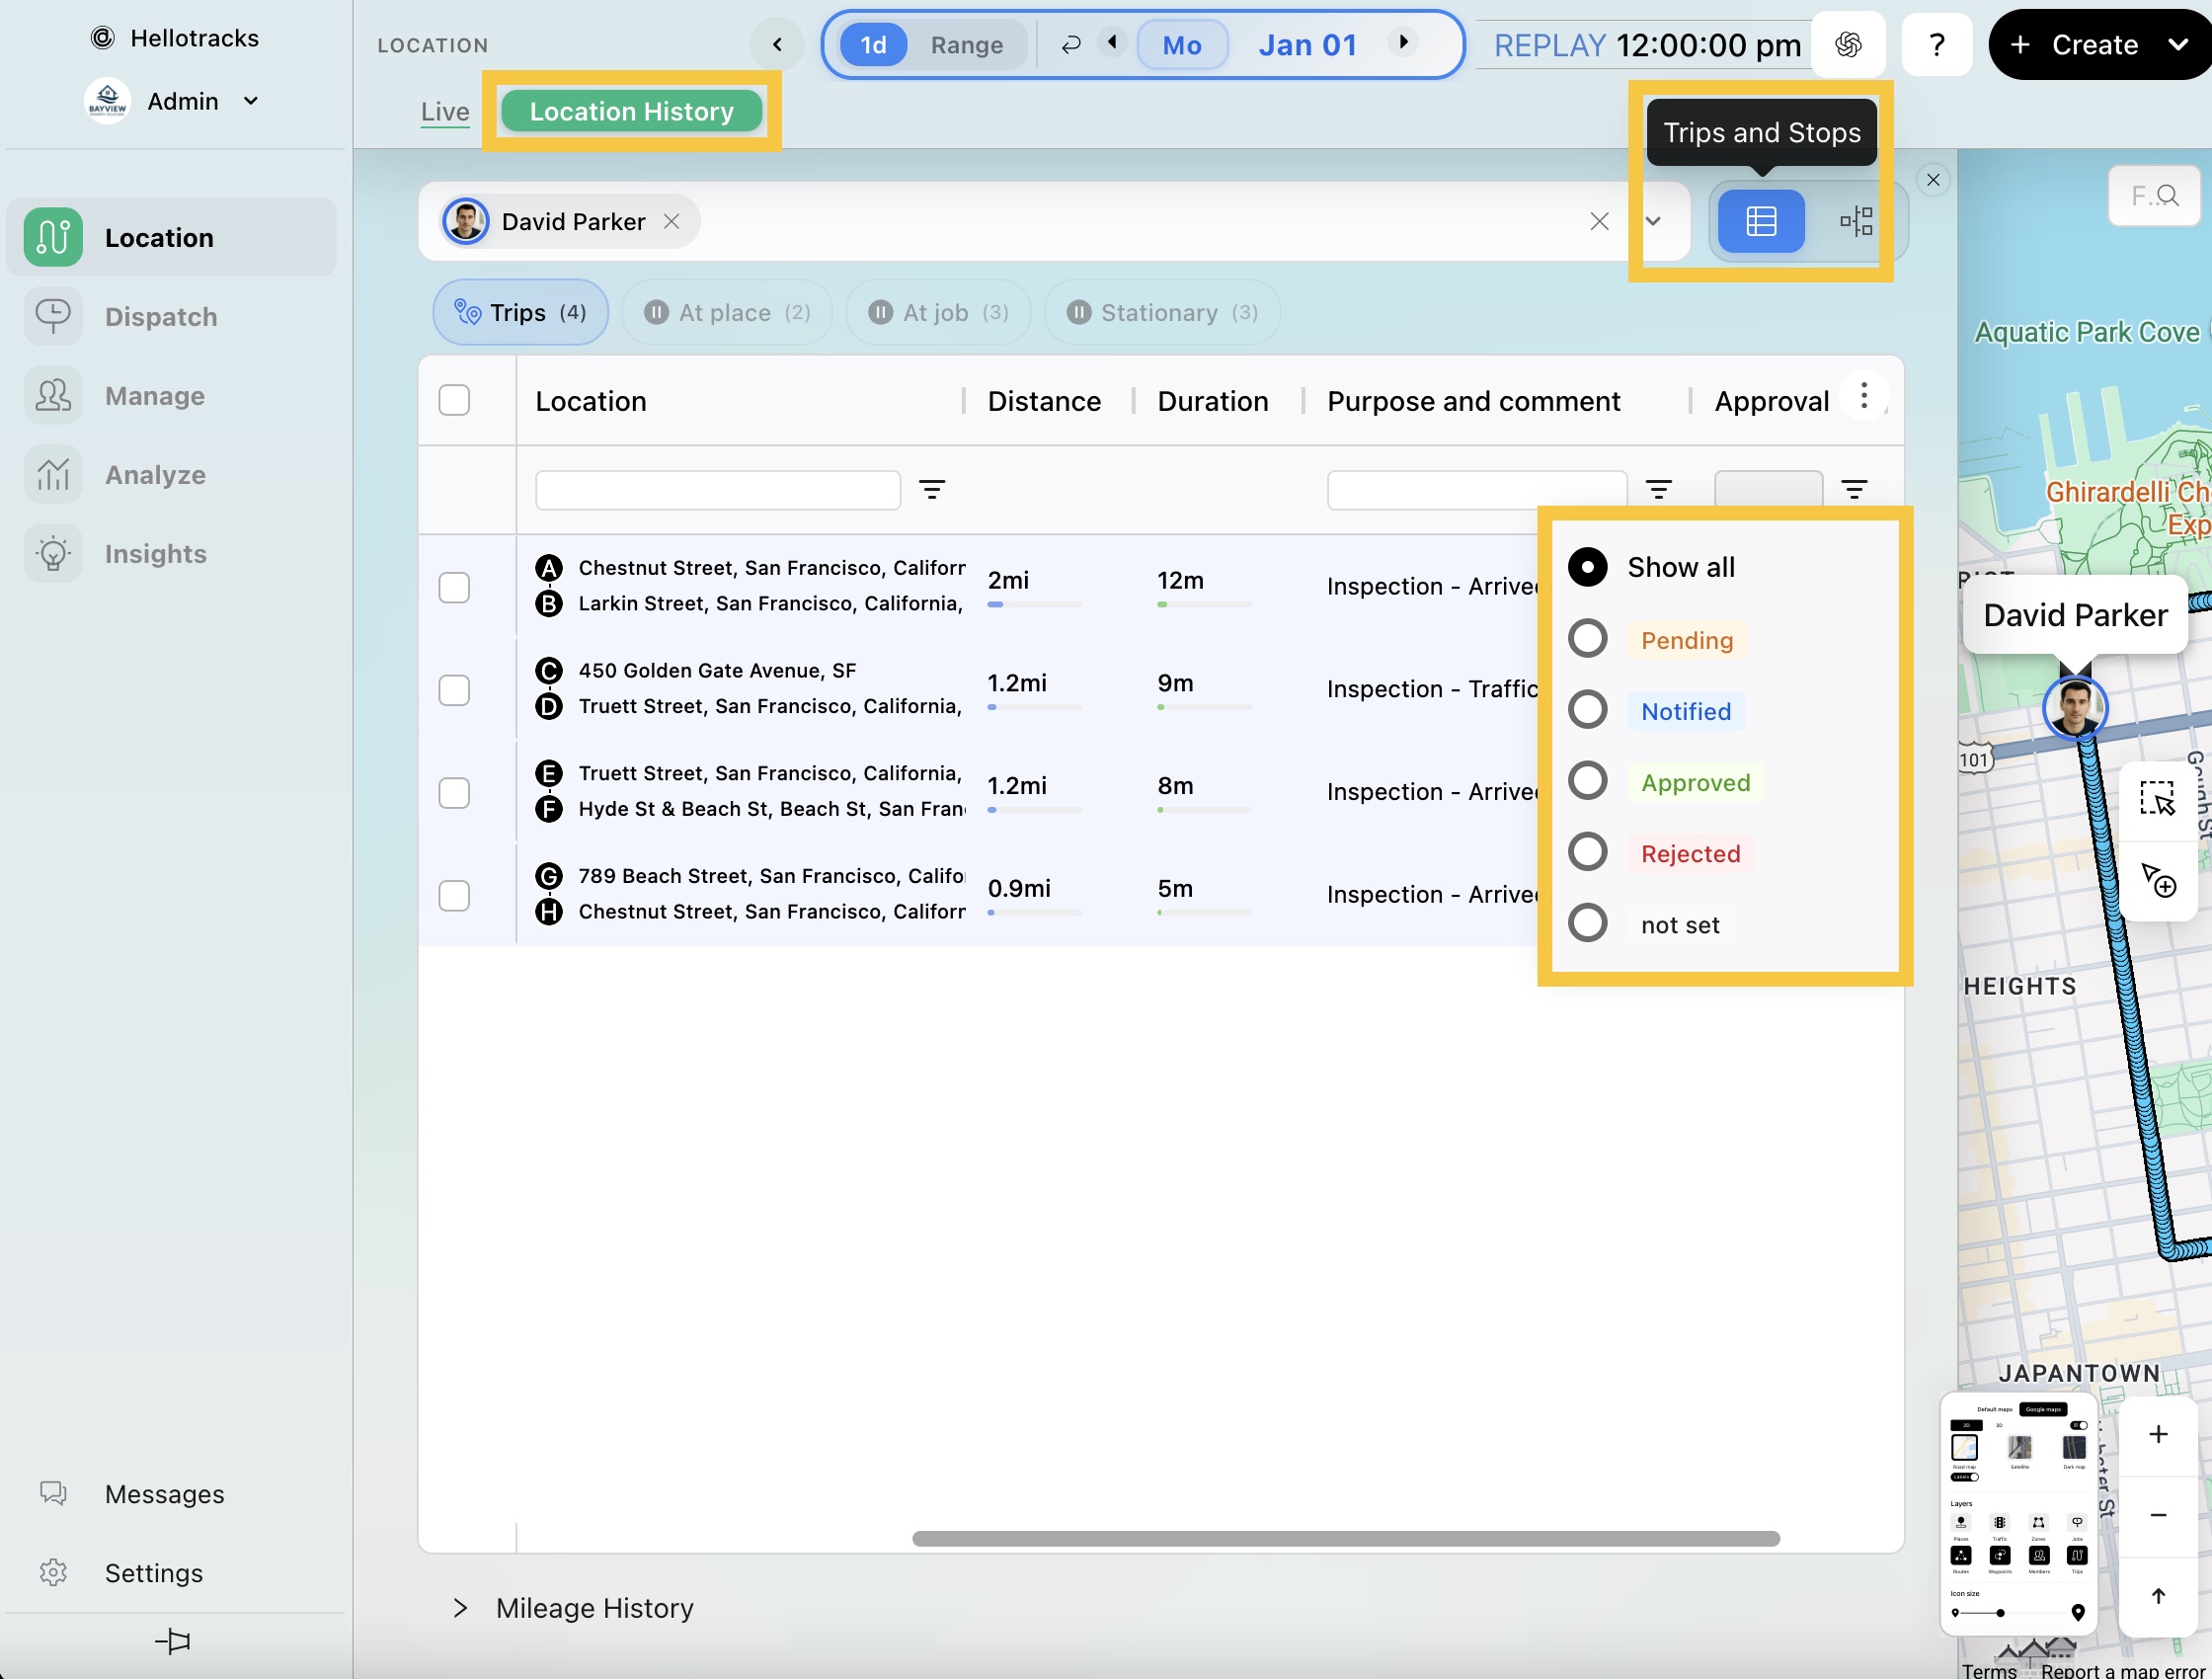Click the map area selection tool
Screen dimensions: 2212x1679
[2157, 799]
